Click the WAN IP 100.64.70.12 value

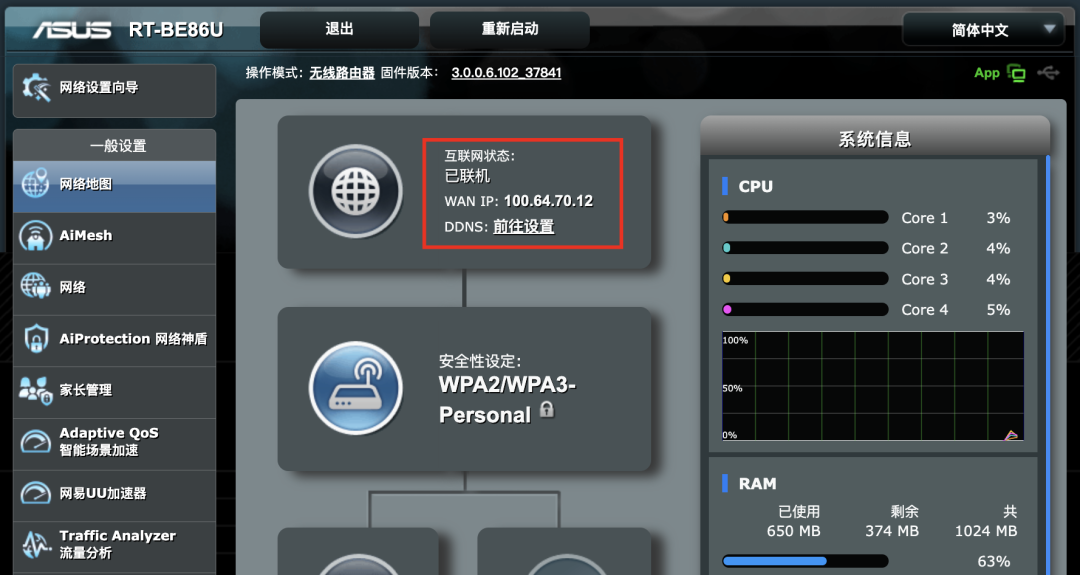click(x=548, y=201)
